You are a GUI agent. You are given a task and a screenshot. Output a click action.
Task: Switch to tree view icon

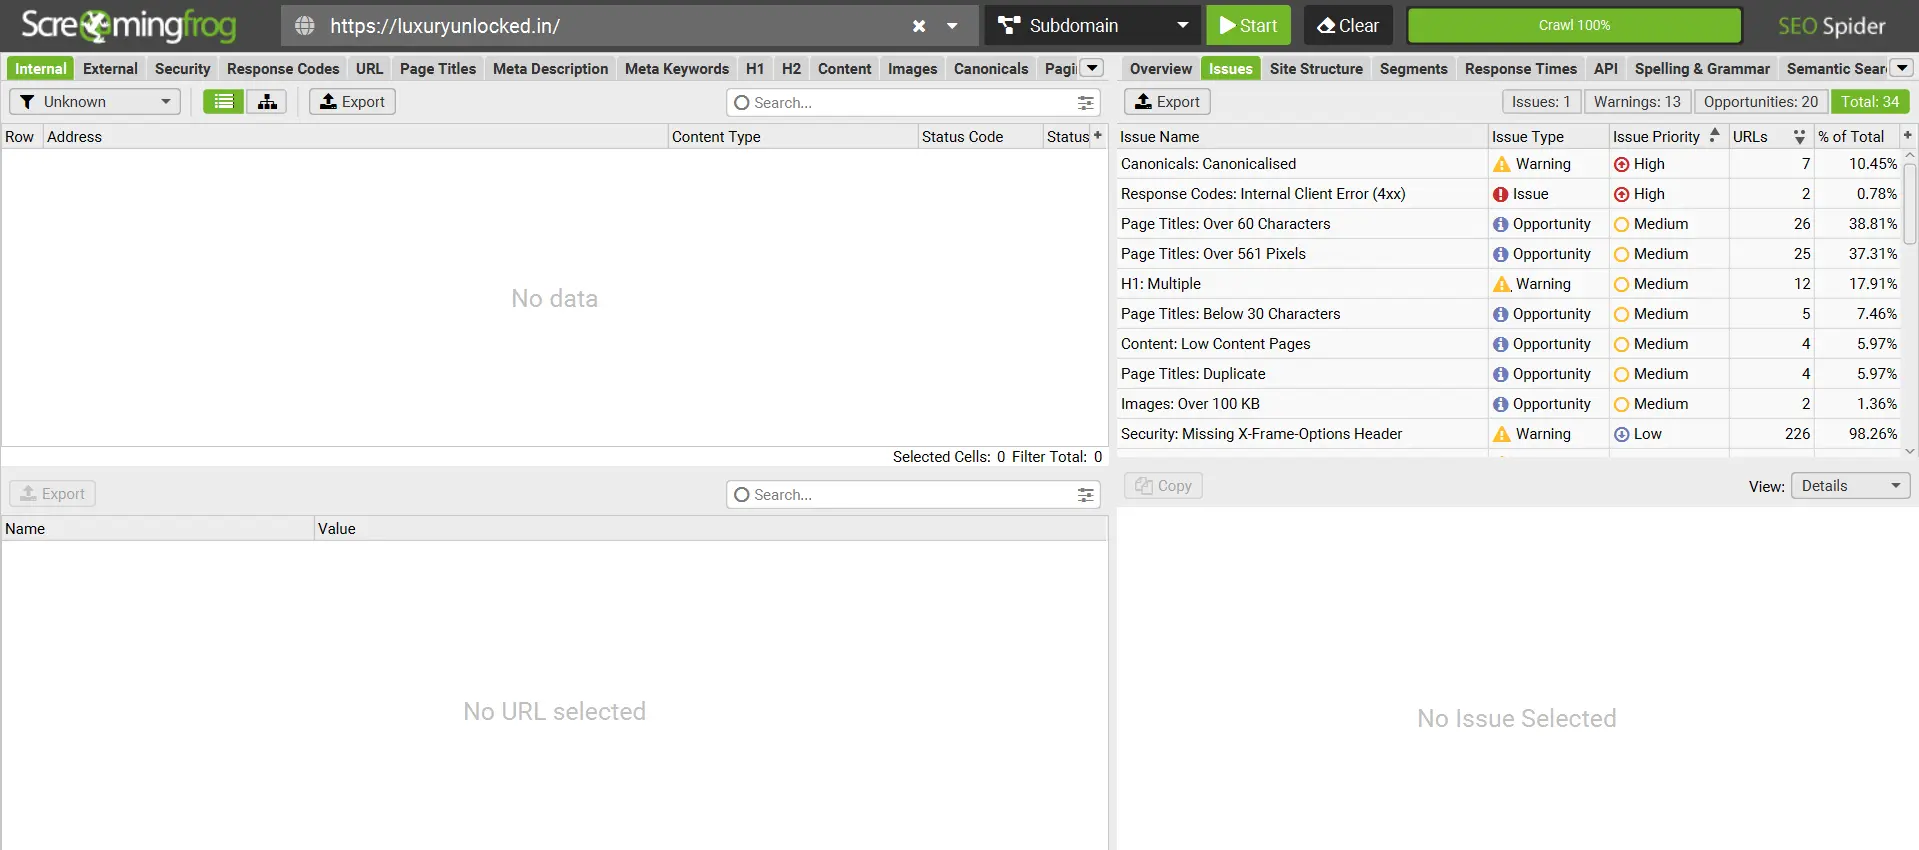pos(267,101)
